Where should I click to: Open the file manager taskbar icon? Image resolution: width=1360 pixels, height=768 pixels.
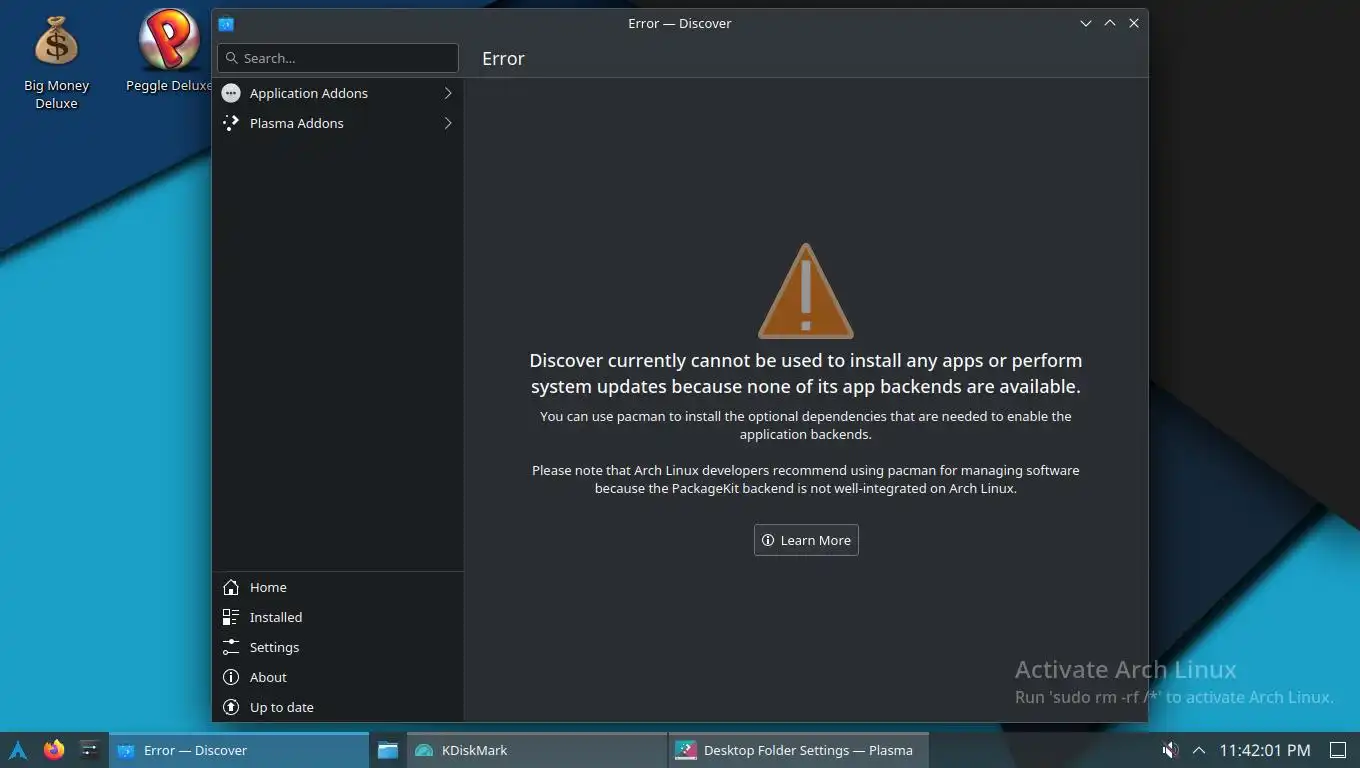click(x=388, y=750)
